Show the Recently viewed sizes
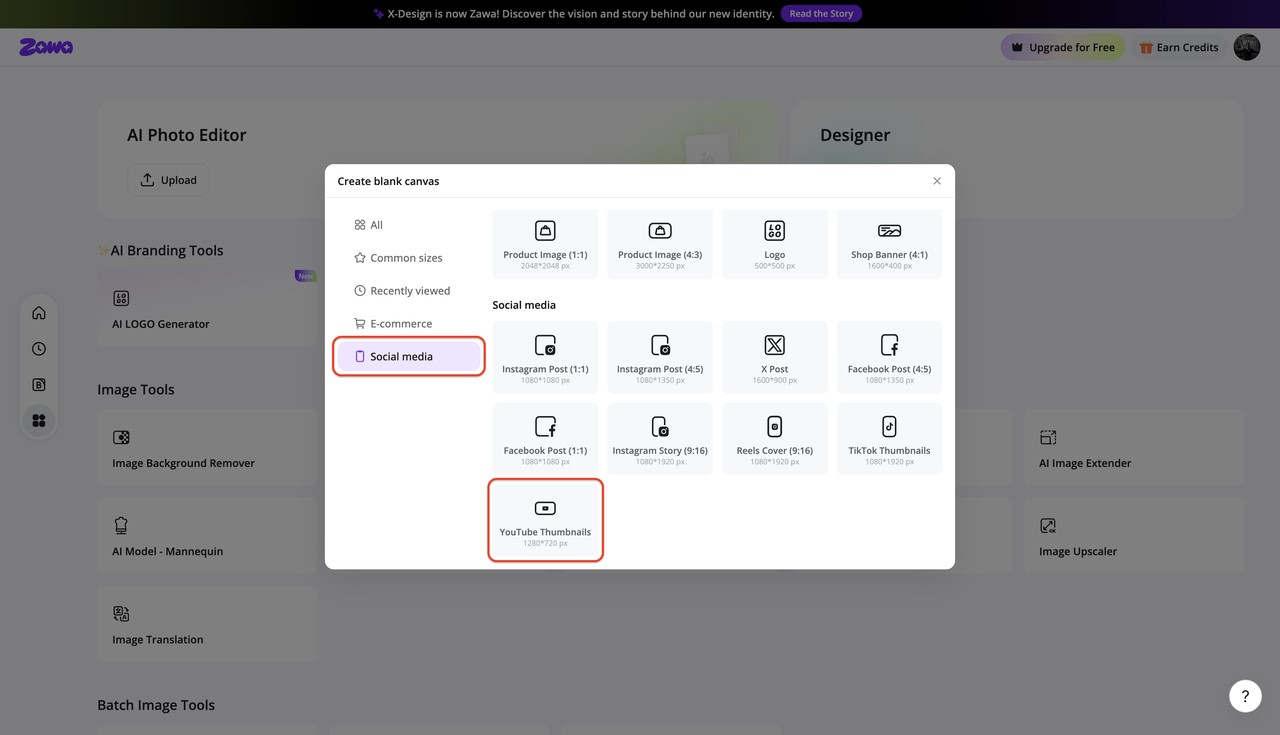The image size is (1280, 735). [x=409, y=290]
